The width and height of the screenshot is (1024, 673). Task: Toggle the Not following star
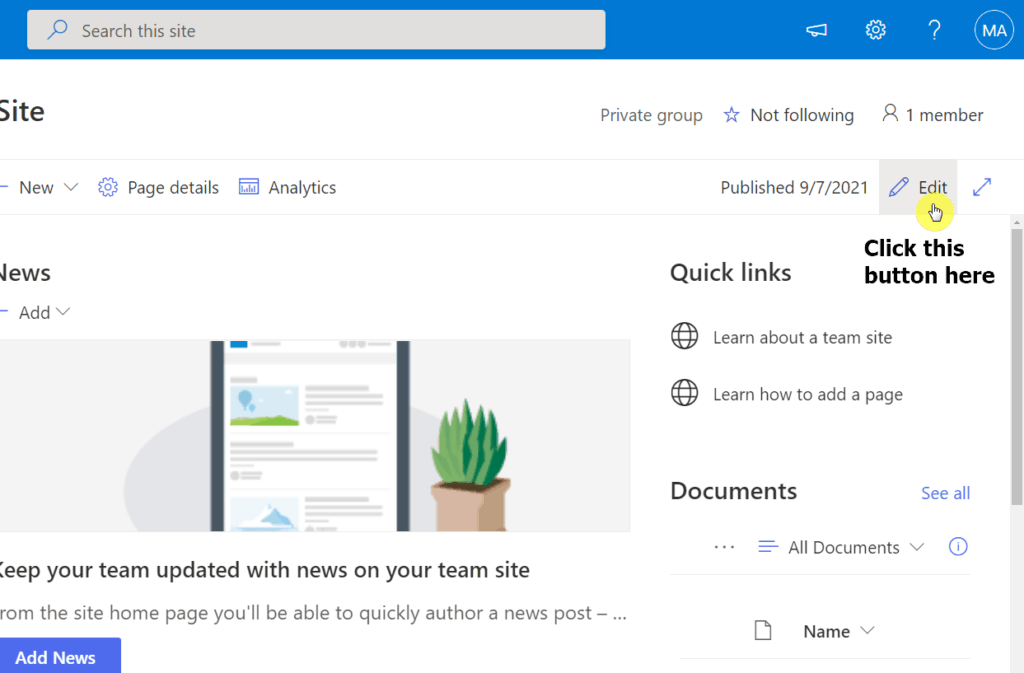click(x=731, y=116)
